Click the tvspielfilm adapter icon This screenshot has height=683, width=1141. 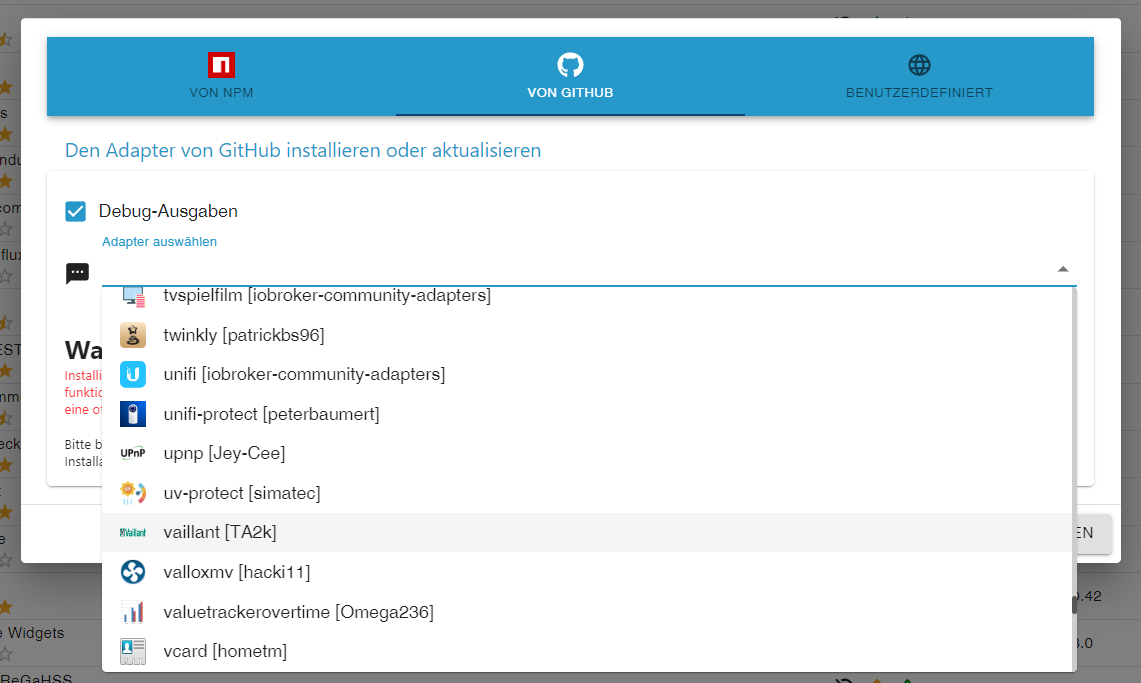tap(133, 296)
